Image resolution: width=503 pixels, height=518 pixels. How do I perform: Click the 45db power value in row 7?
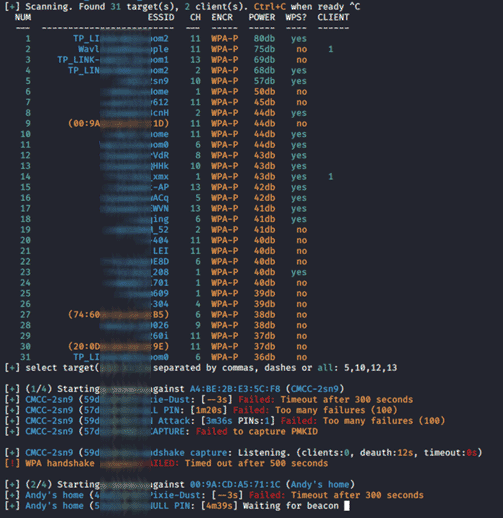click(264, 102)
